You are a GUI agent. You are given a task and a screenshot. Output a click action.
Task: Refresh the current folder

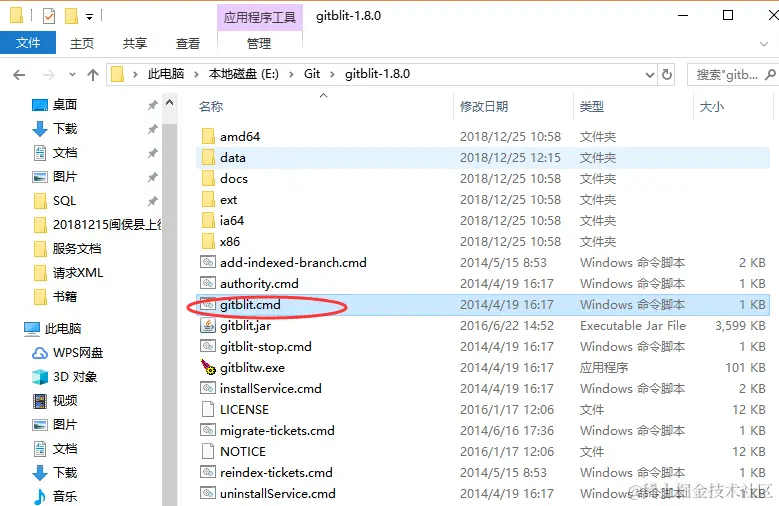click(x=667, y=75)
